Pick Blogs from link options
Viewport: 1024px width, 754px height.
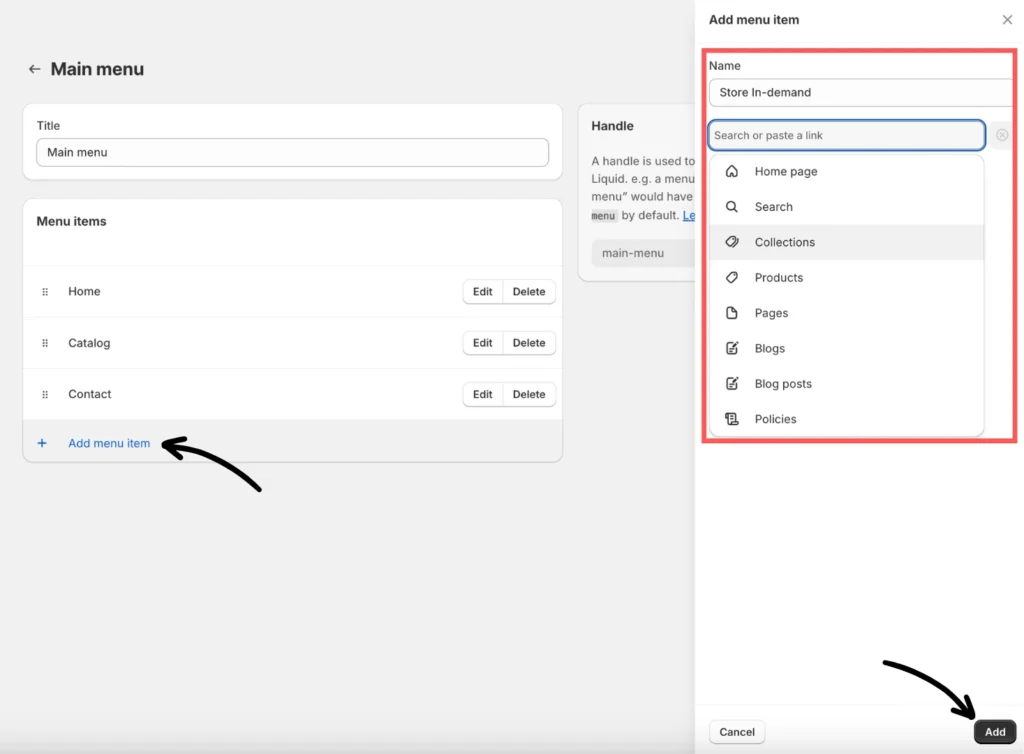769,349
